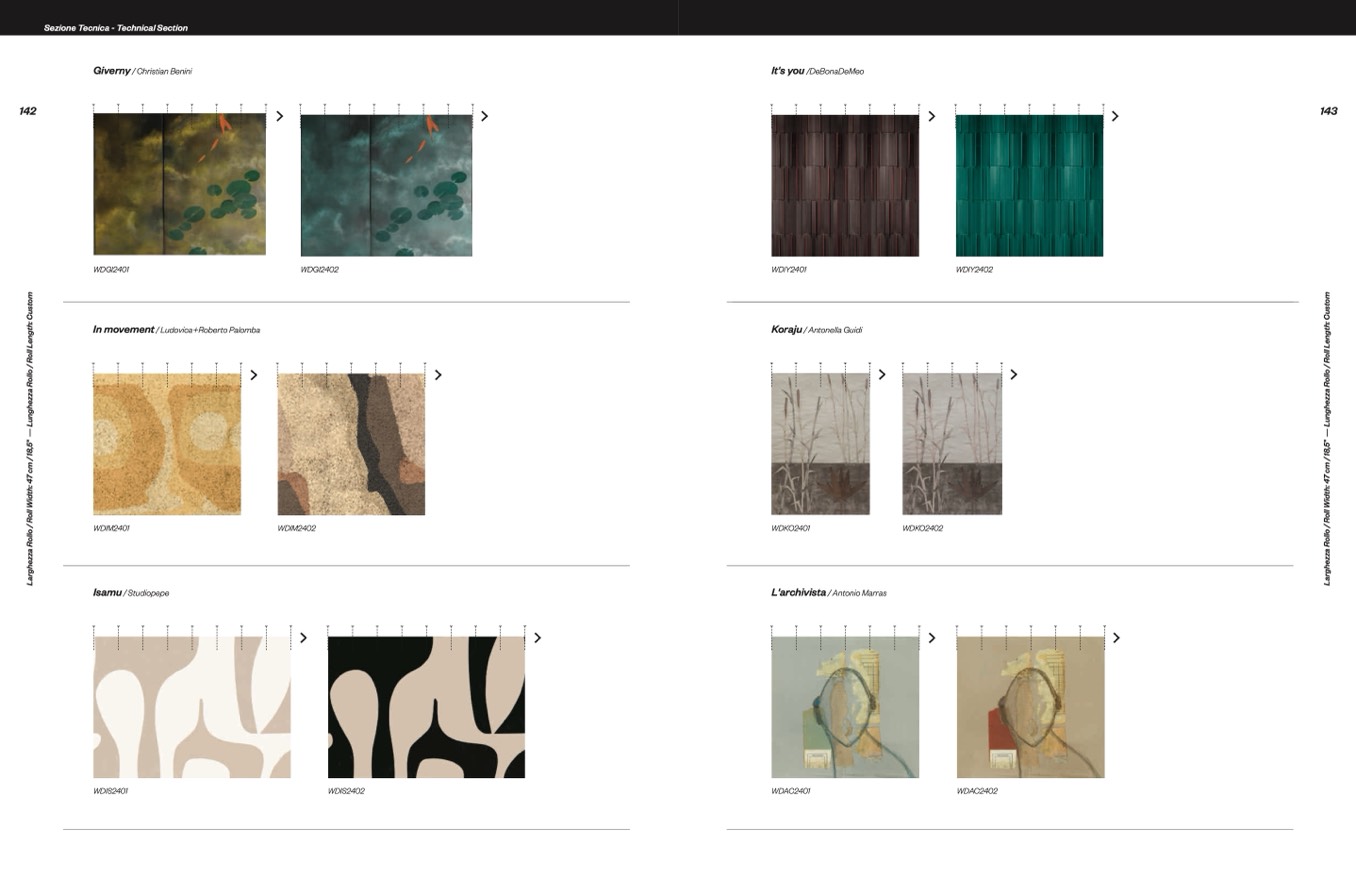Click the arrow beside the In movement WDIM2401 swatch
This screenshot has width=1356, height=878.
254,375
